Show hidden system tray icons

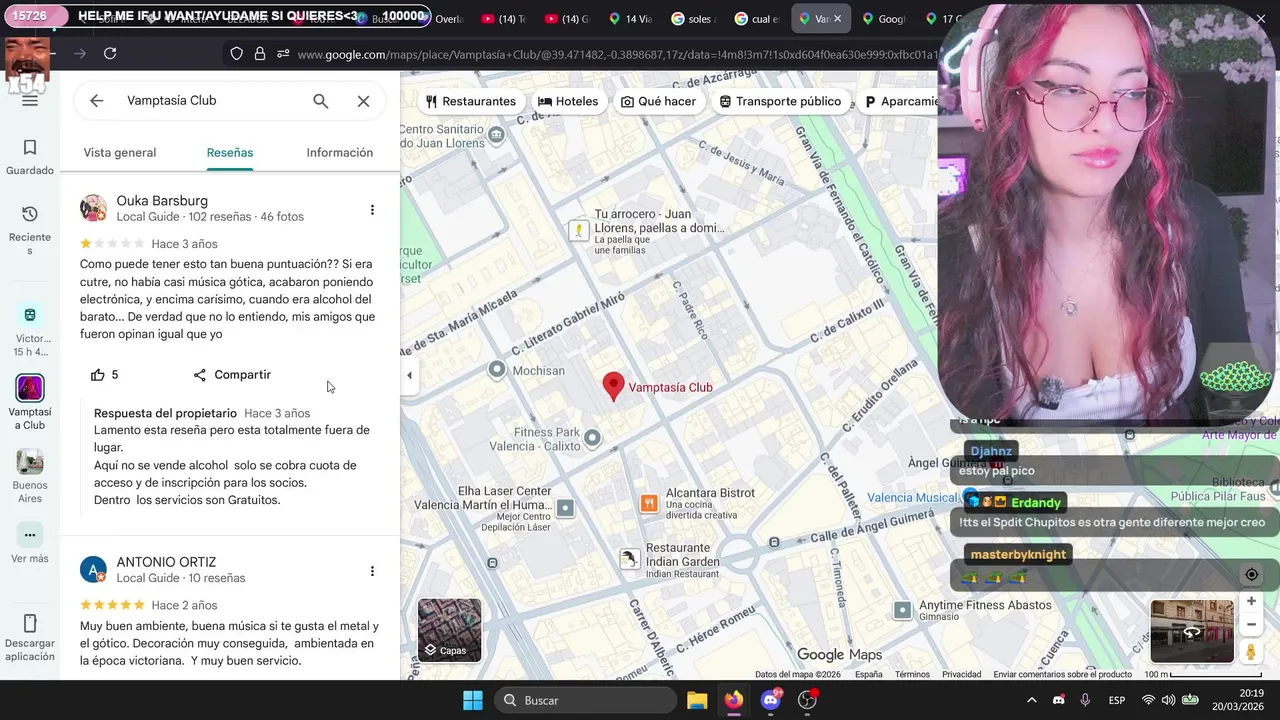pyautogui.click(x=1031, y=700)
